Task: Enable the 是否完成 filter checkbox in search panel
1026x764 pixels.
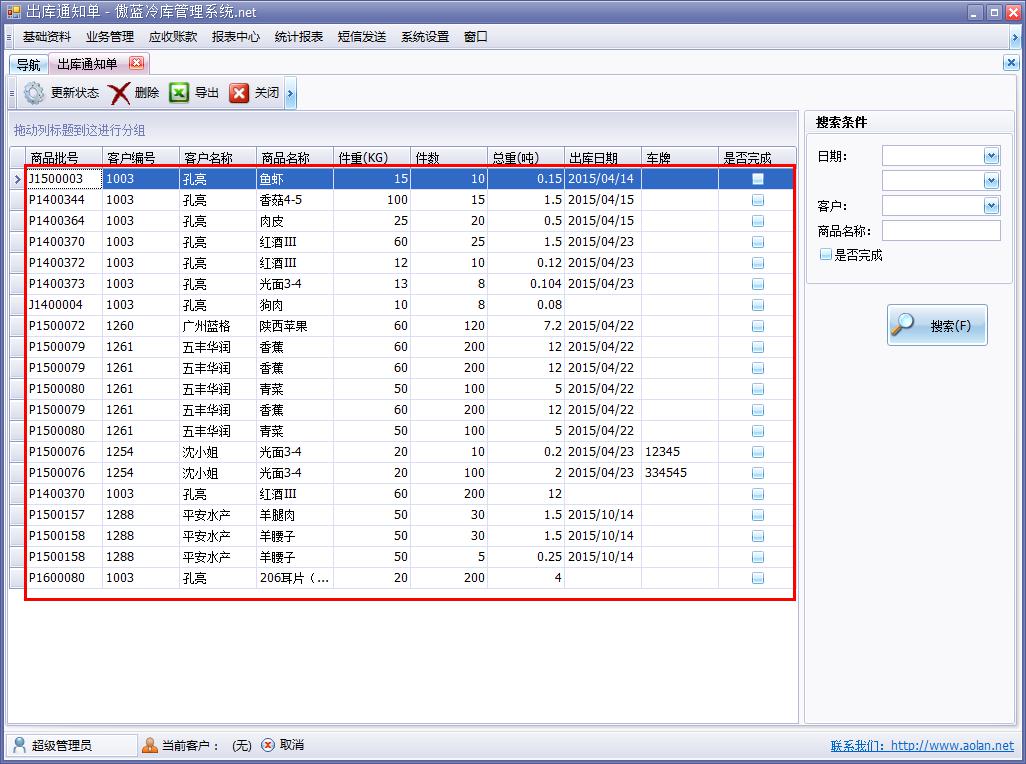Action: pos(825,255)
